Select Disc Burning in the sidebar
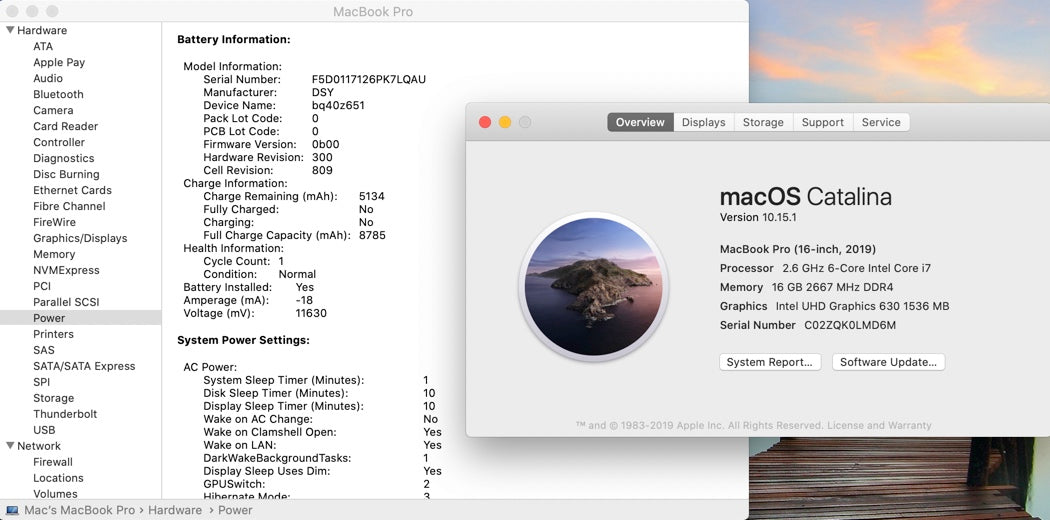This screenshot has height=520, width=1050. pyautogui.click(x=66, y=174)
